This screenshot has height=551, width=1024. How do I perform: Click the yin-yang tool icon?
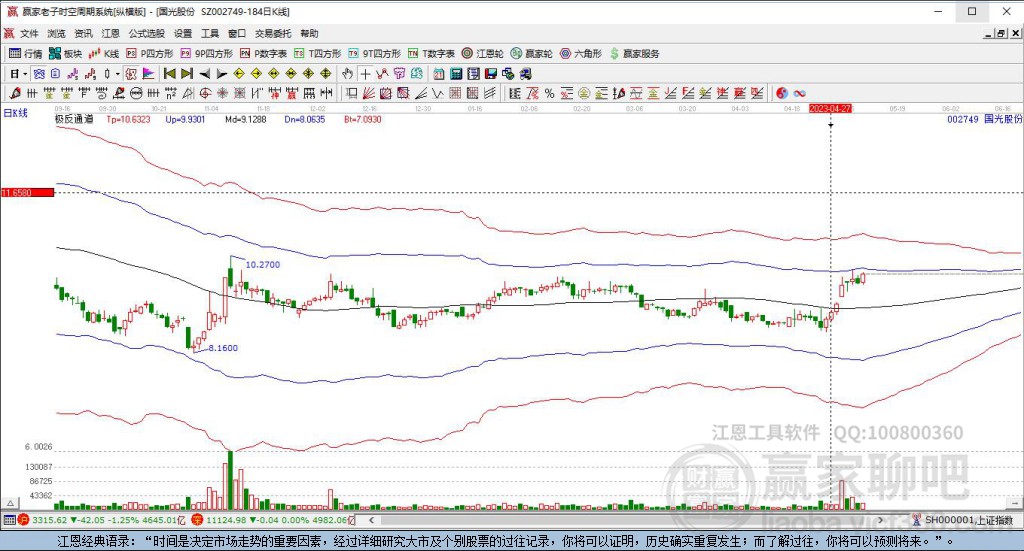782,93
